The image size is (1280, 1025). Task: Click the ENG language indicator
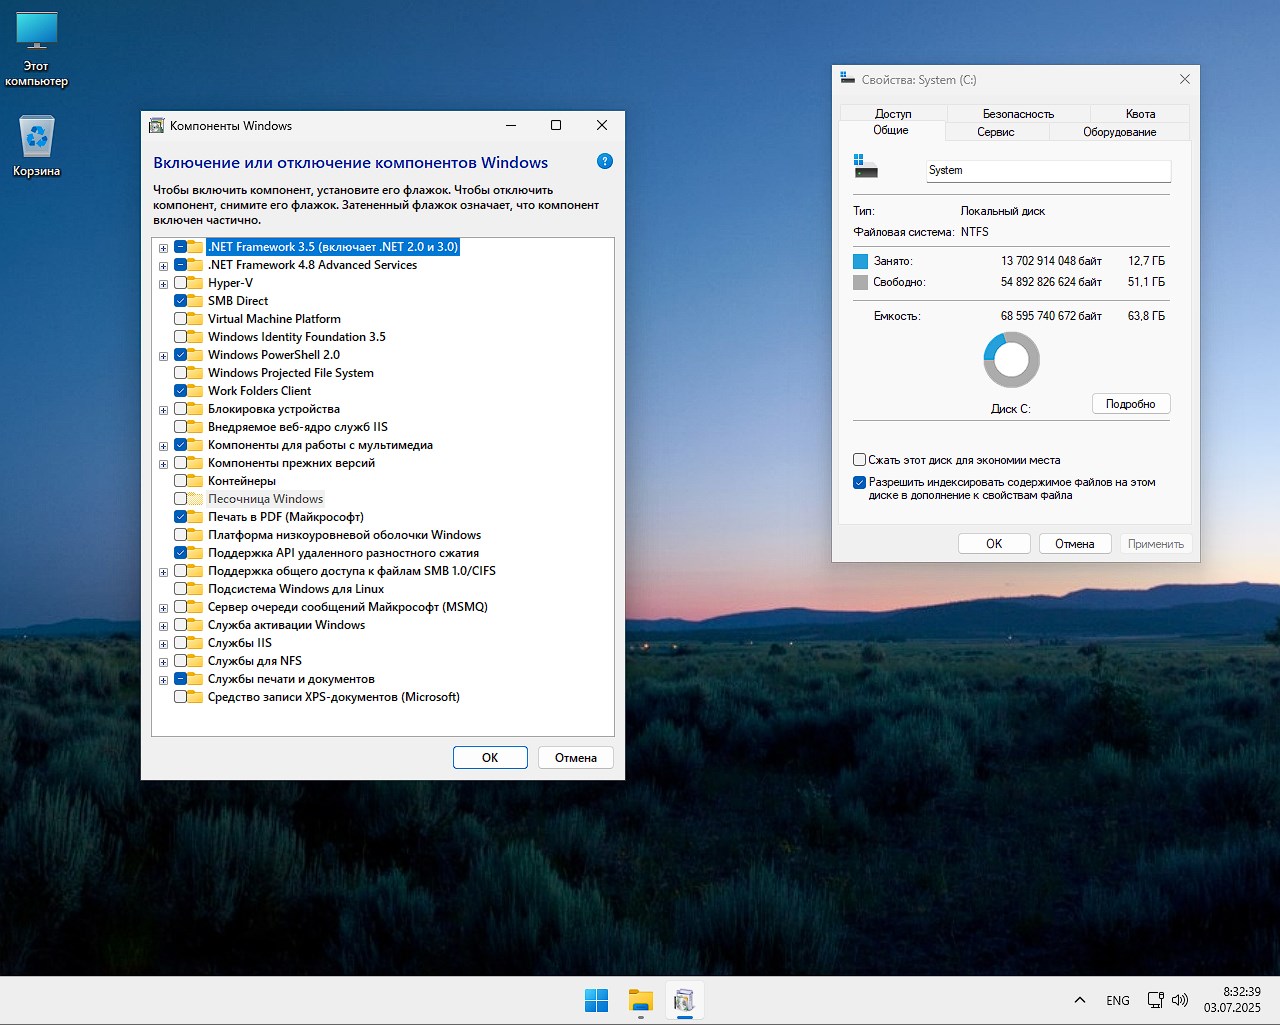click(x=1118, y=1000)
